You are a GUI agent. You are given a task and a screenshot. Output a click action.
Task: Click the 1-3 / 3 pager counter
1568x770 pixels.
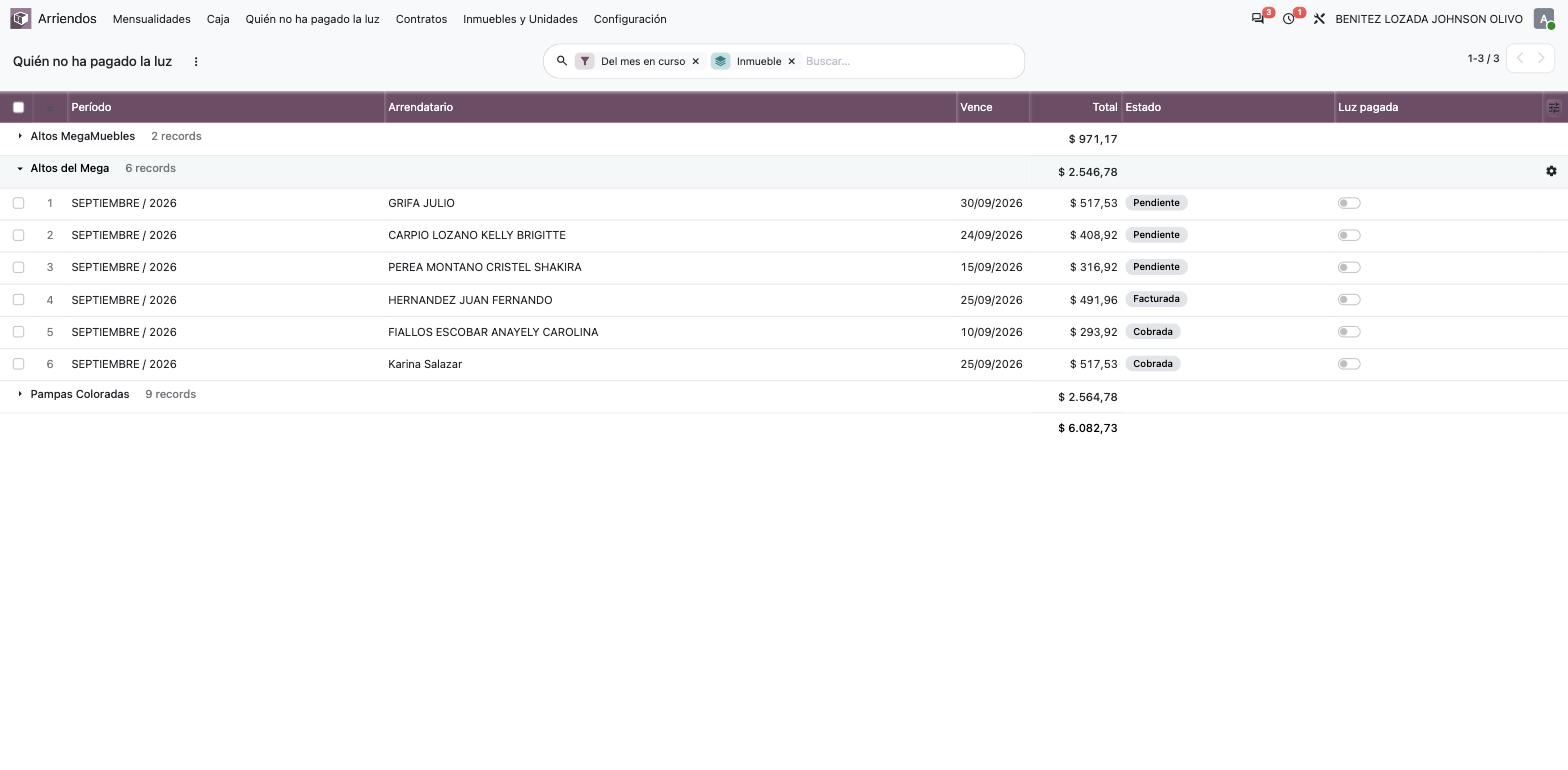(1483, 58)
